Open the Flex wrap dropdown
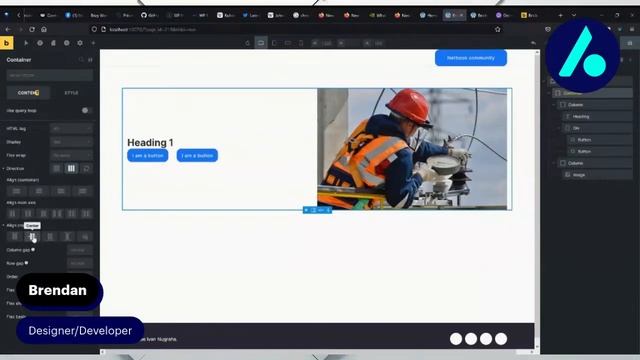 pyautogui.click(x=71, y=155)
